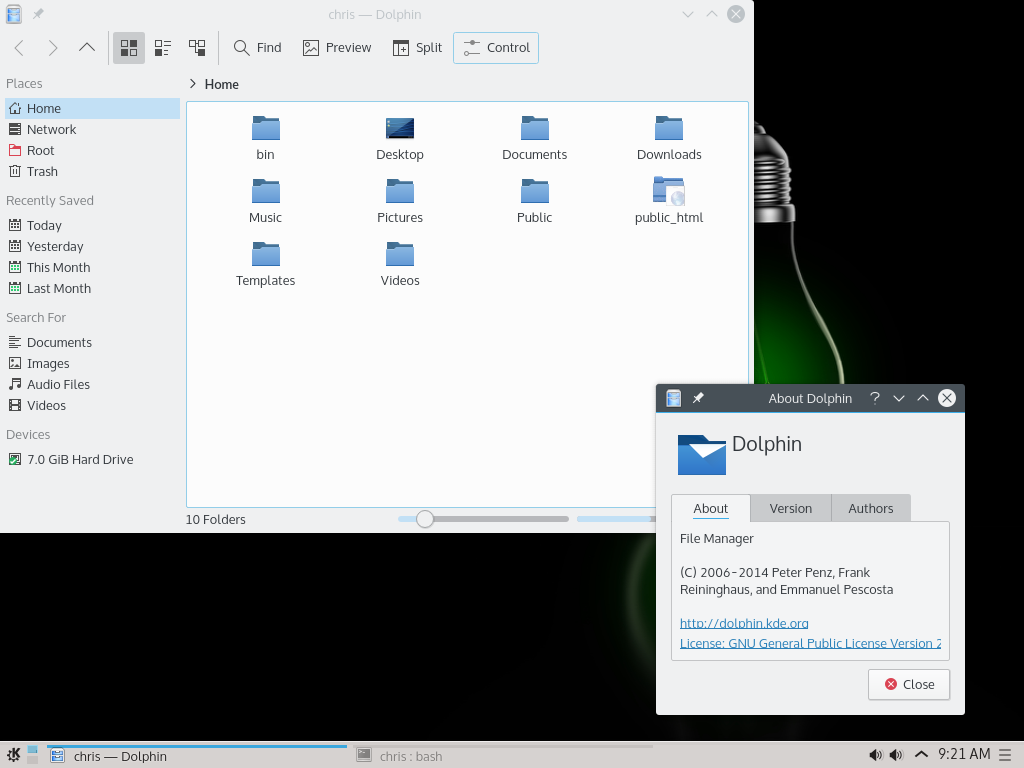Select the bin folder
The image size is (1024, 768).
(x=265, y=138)
